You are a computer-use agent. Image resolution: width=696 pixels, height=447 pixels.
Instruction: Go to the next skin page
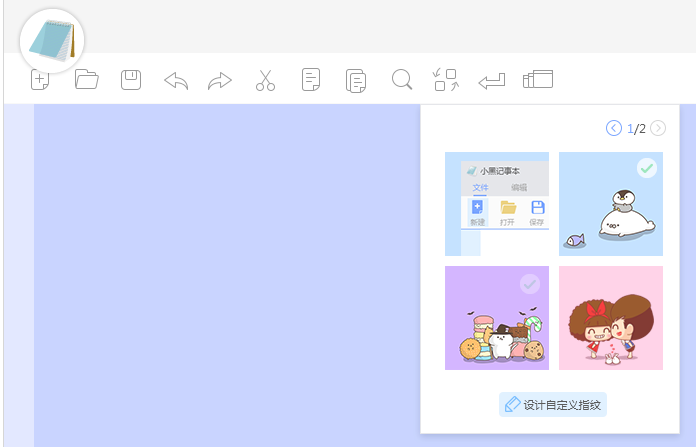(x=658, y=128)
